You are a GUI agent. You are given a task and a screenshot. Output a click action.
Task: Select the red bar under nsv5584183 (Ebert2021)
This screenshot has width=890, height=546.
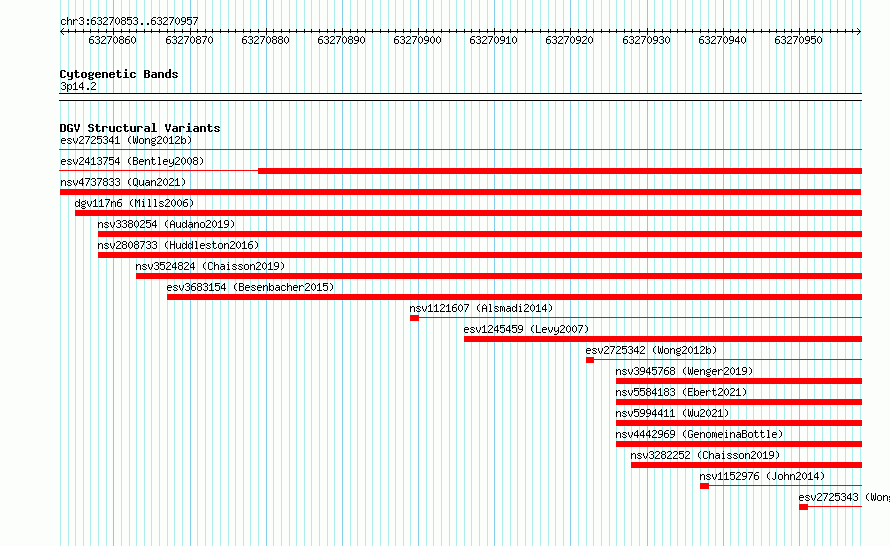click(x=739, y=402)
